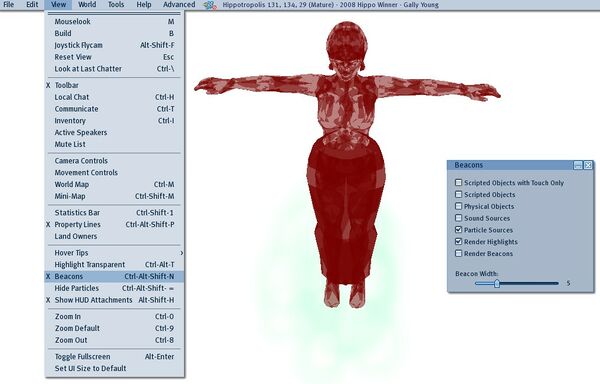Adjust the Beacon Width slider handle
600x384 pixels.
pos(497,283)
